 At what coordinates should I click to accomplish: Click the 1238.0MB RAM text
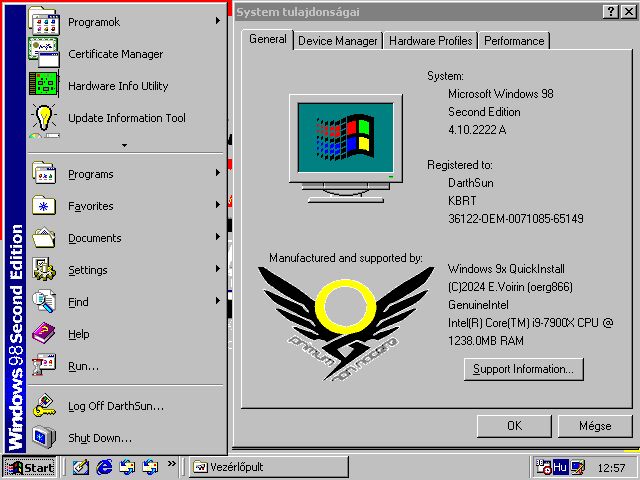(x=486, y=341)
